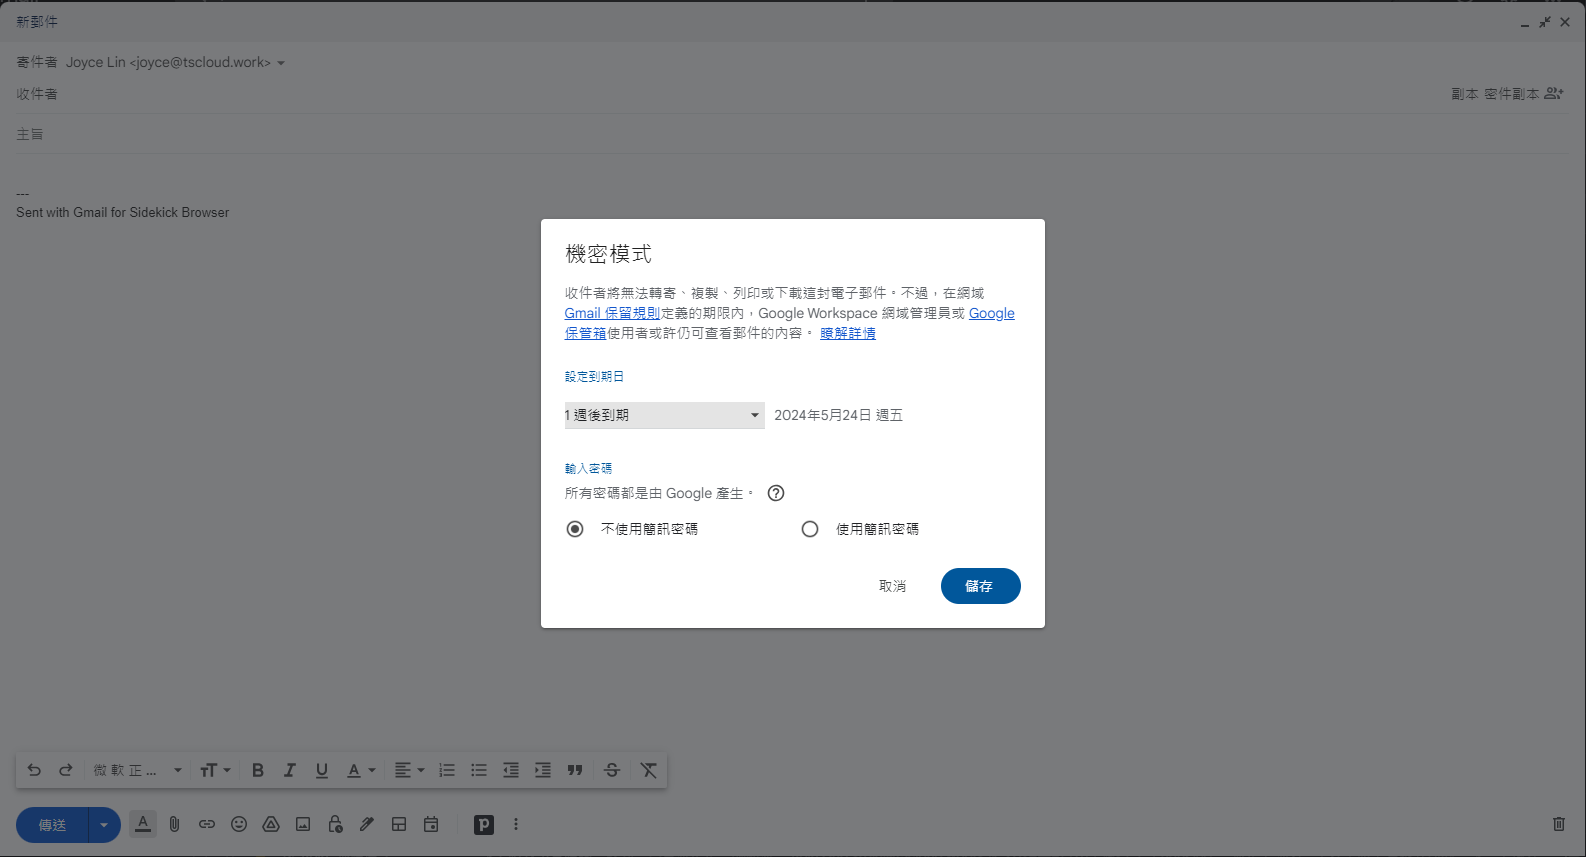The width and height of the screenshot is (1586, 857).
Task: Open the font family dropdown
Action: 138,770
